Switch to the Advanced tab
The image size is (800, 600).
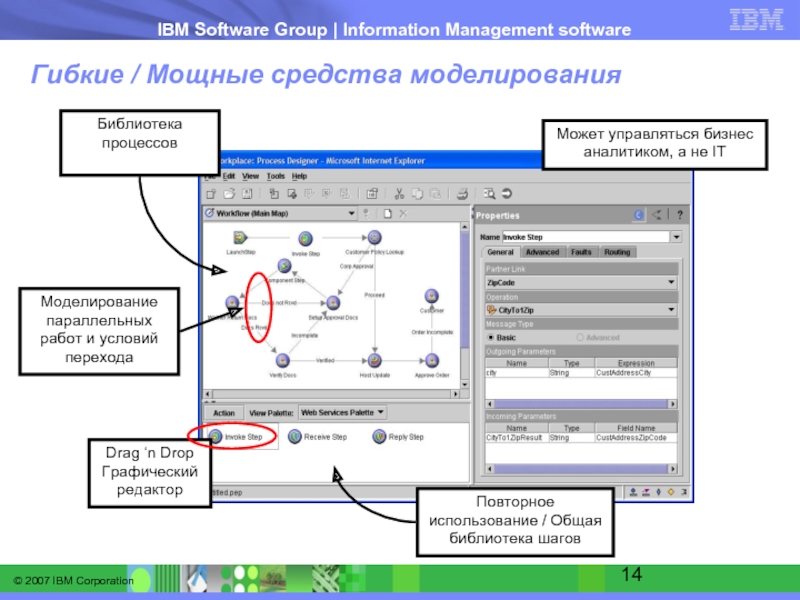tap(542, 252)
